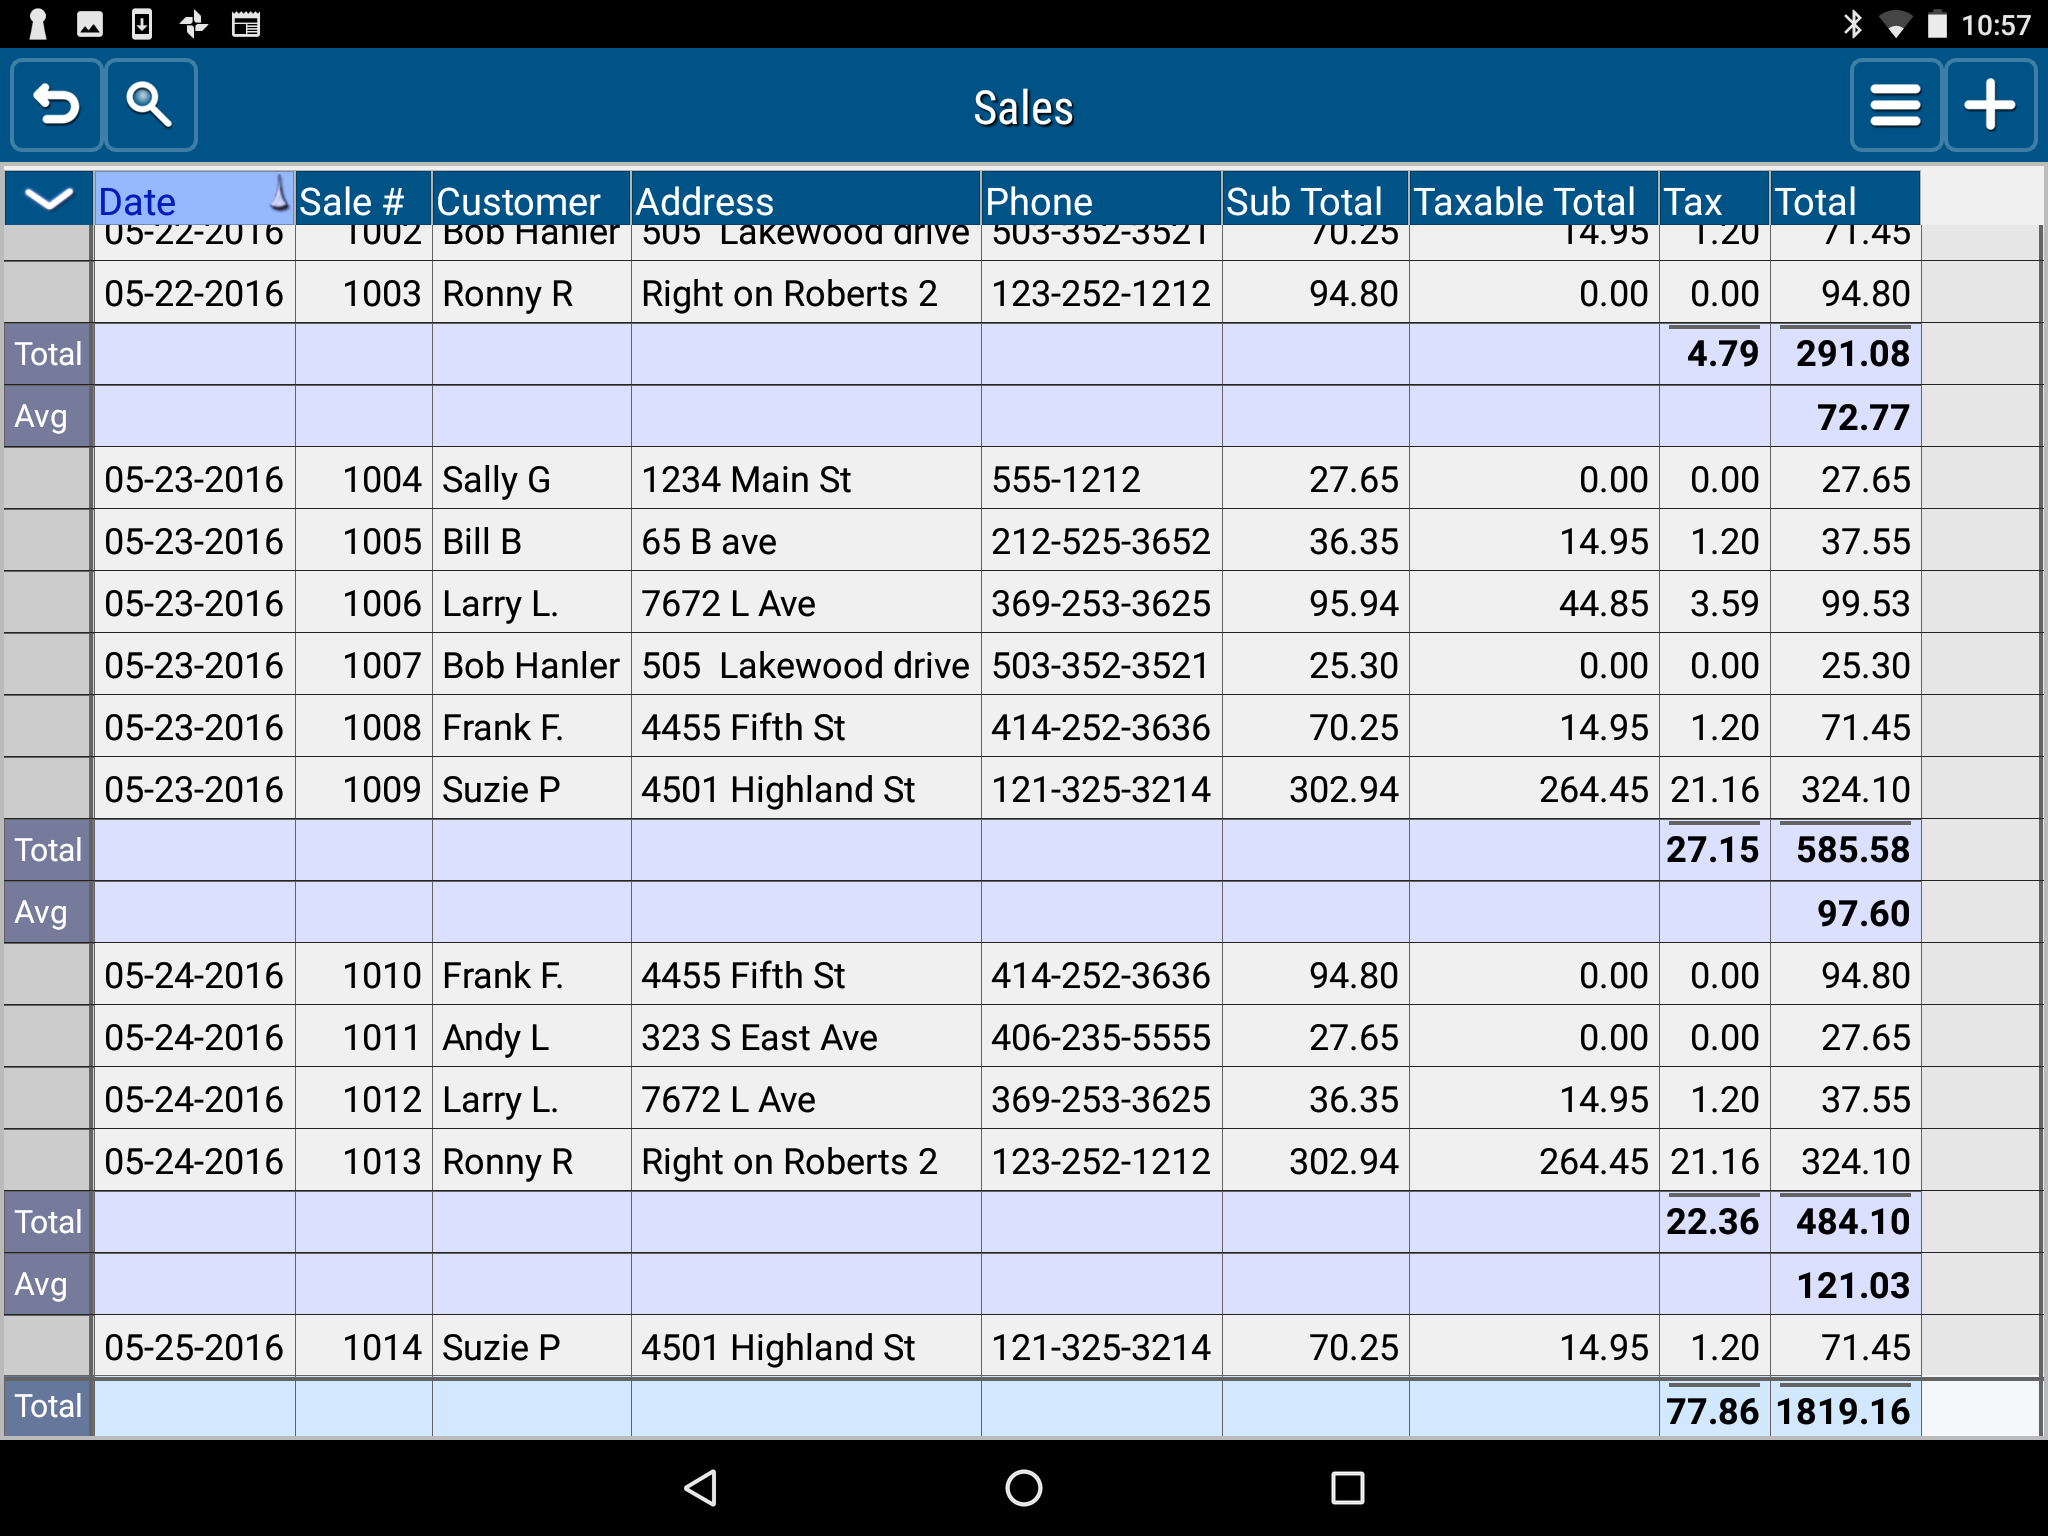This screenshot has height=1536, width=2048.
Task: Tap the Android recent apps square
Action: point(1347,1487)
